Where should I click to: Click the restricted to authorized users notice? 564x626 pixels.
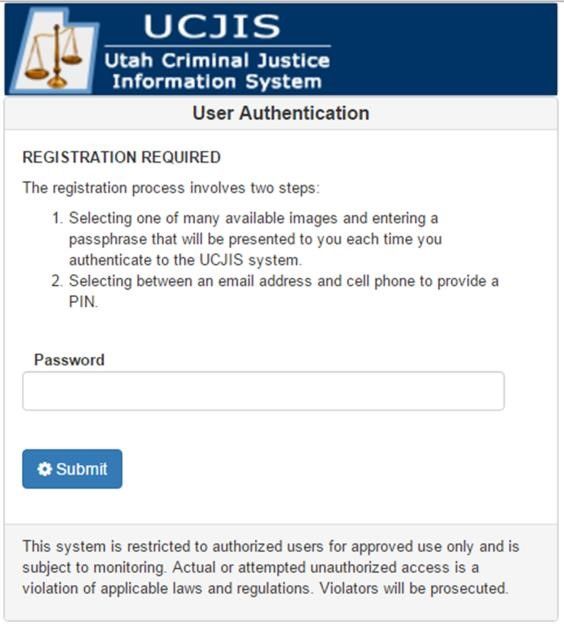[x=271, y=546]
